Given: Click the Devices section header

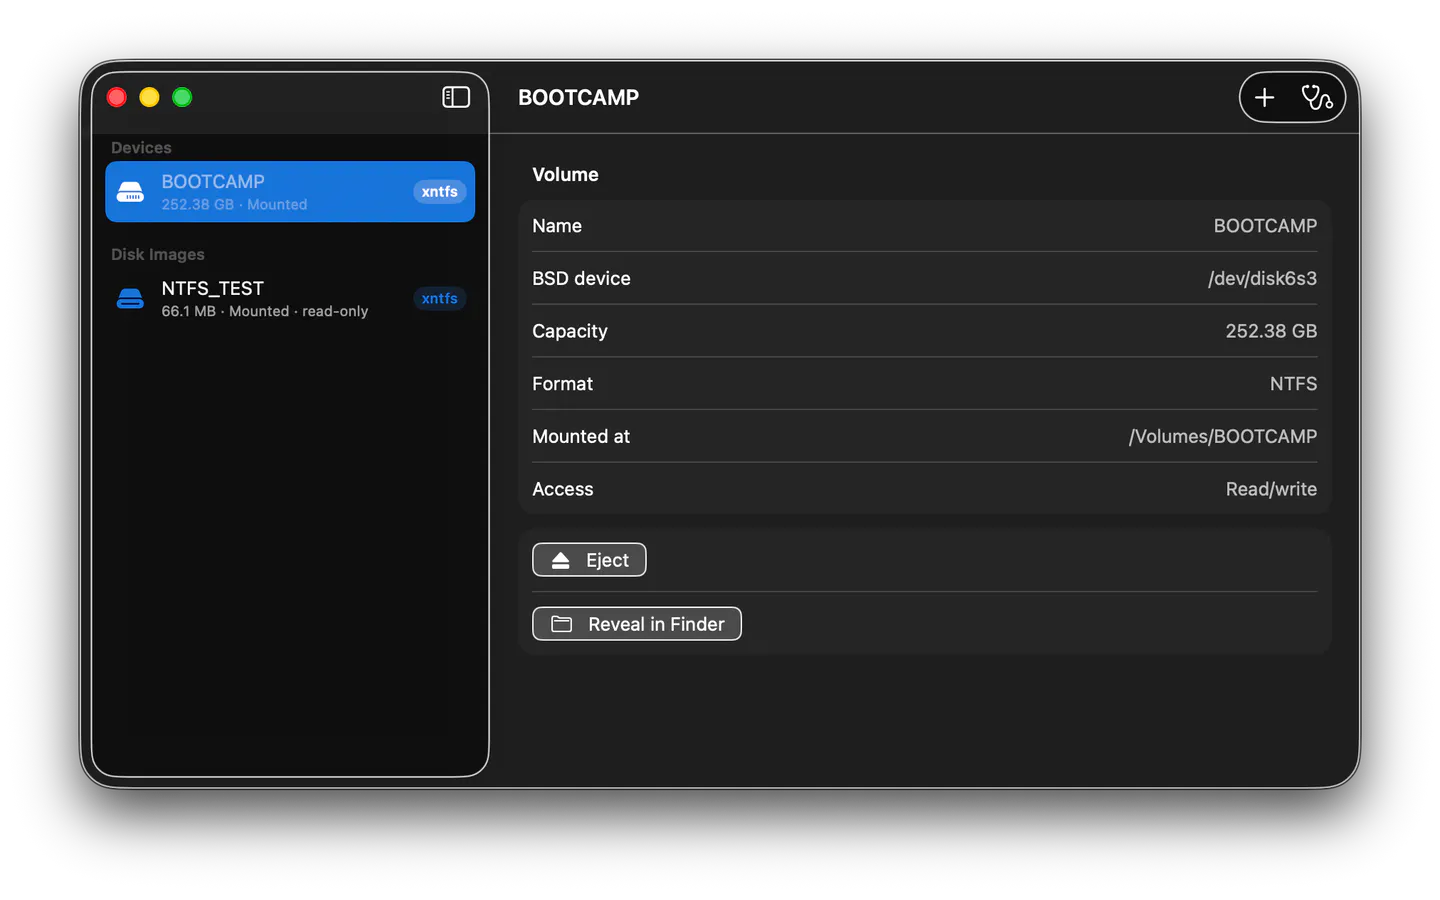Looking at the screenshot, I should [x=141, y=148].
